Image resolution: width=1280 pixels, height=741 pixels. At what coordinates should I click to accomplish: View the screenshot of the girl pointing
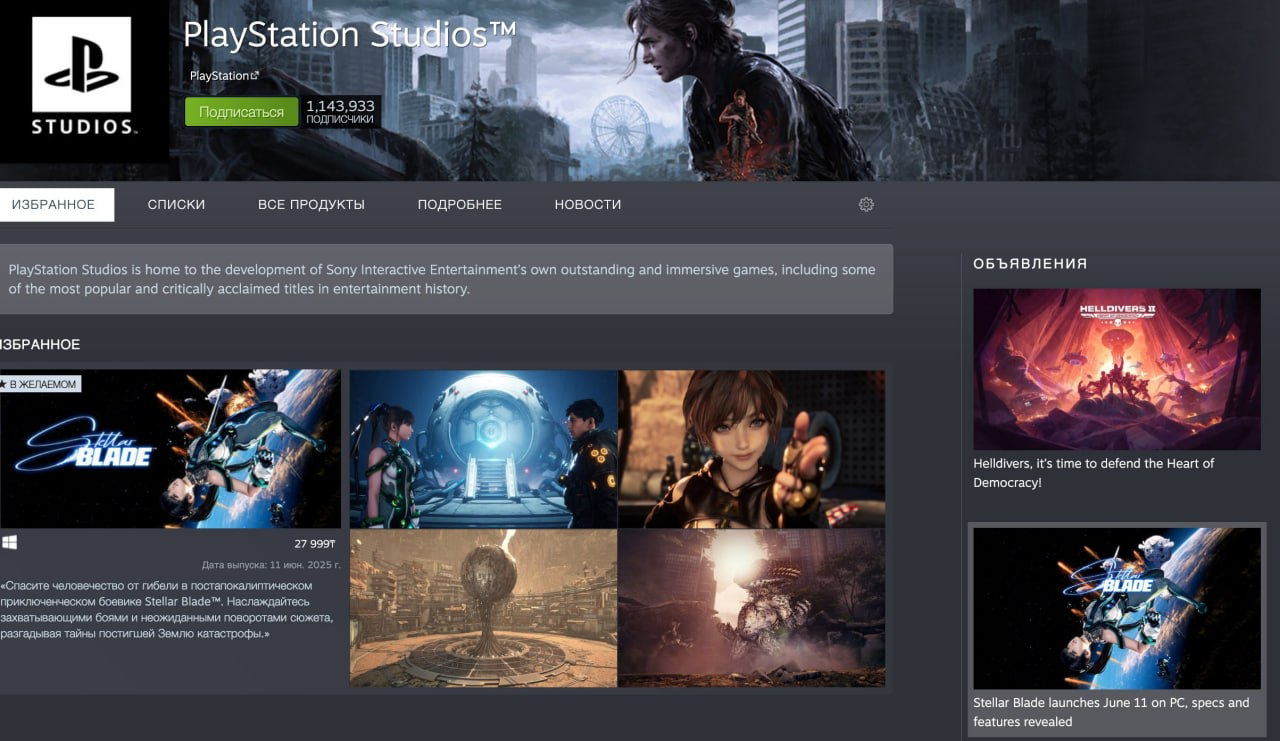click(752, 449)
